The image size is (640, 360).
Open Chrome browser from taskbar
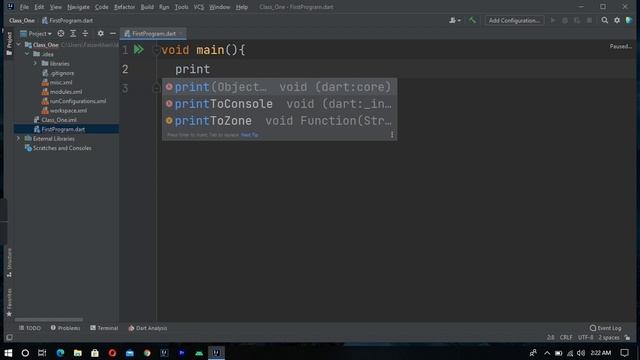[147, 353]
